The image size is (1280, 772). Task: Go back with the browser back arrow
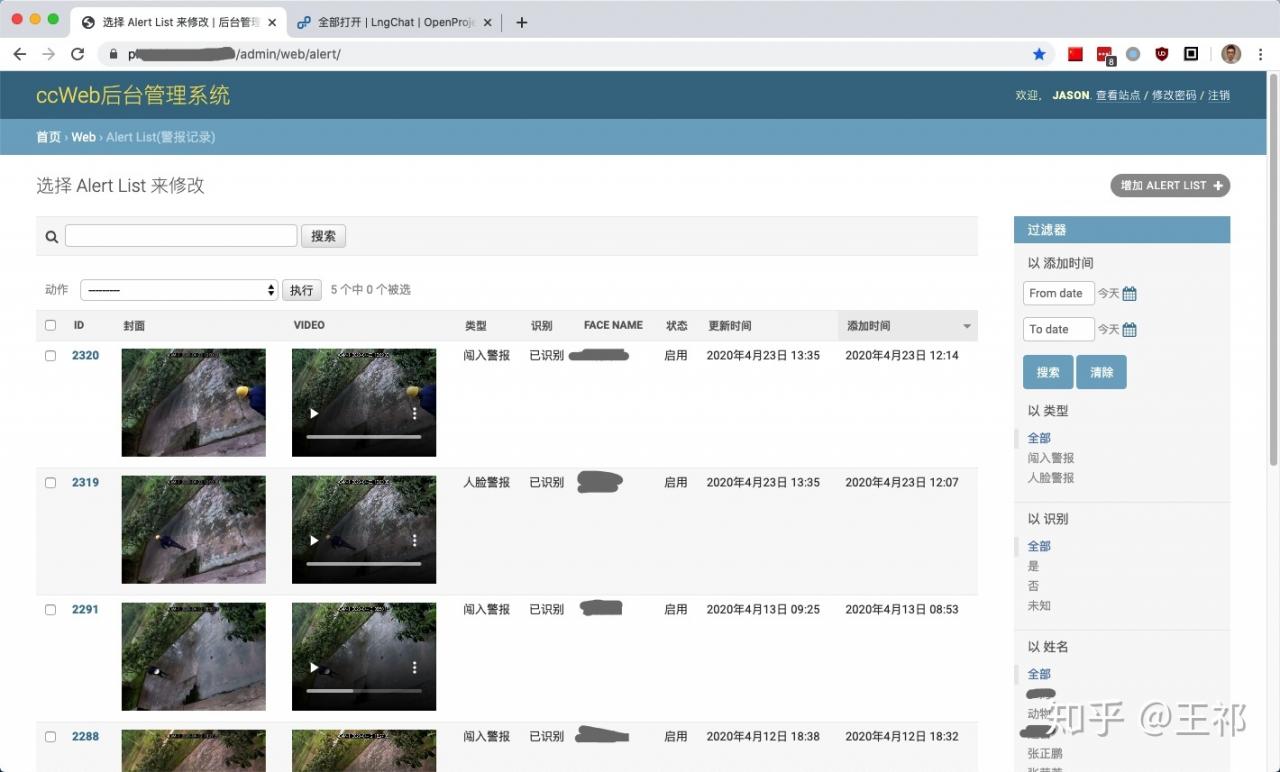coord(20,54)
